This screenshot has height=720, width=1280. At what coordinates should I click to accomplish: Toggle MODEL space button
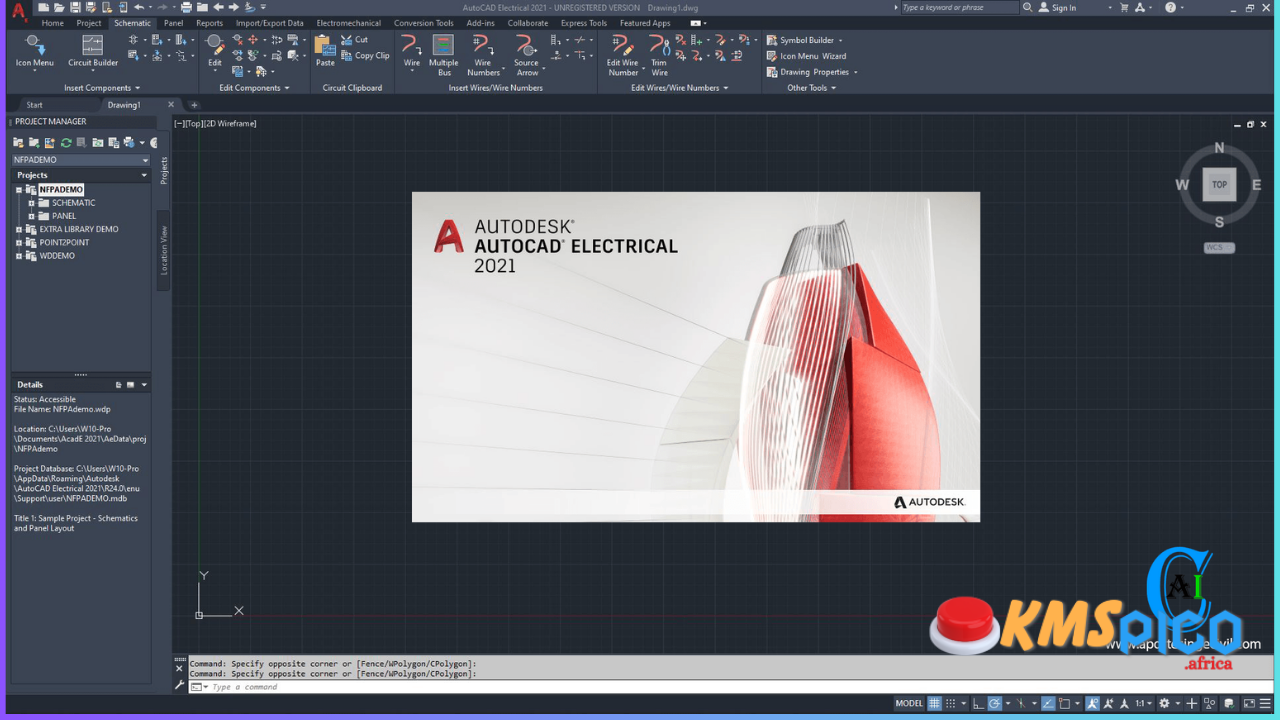click(x=909, y=703)
